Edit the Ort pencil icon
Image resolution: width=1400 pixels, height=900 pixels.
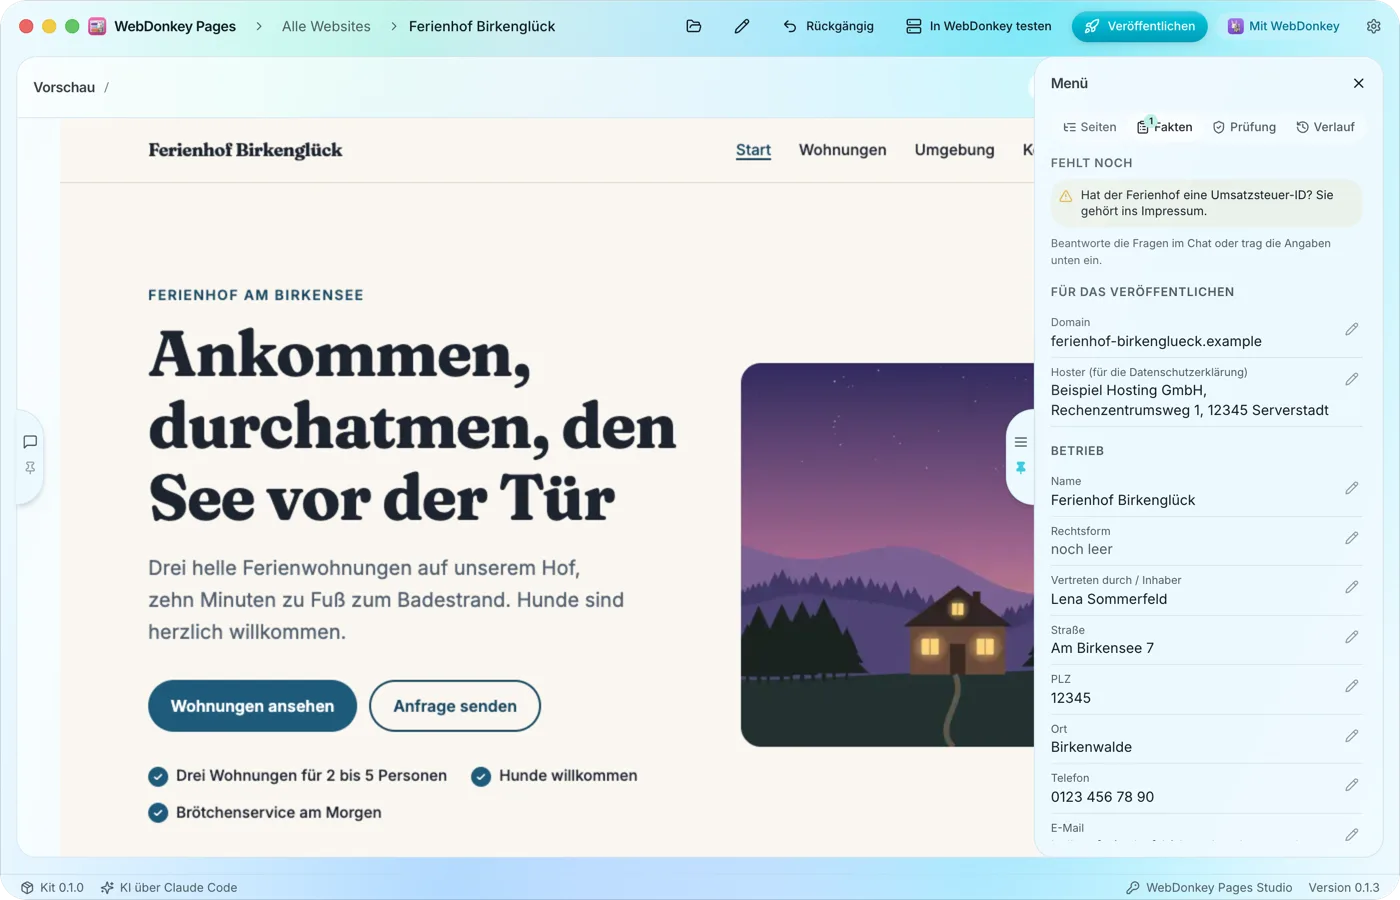point(1352,736)
